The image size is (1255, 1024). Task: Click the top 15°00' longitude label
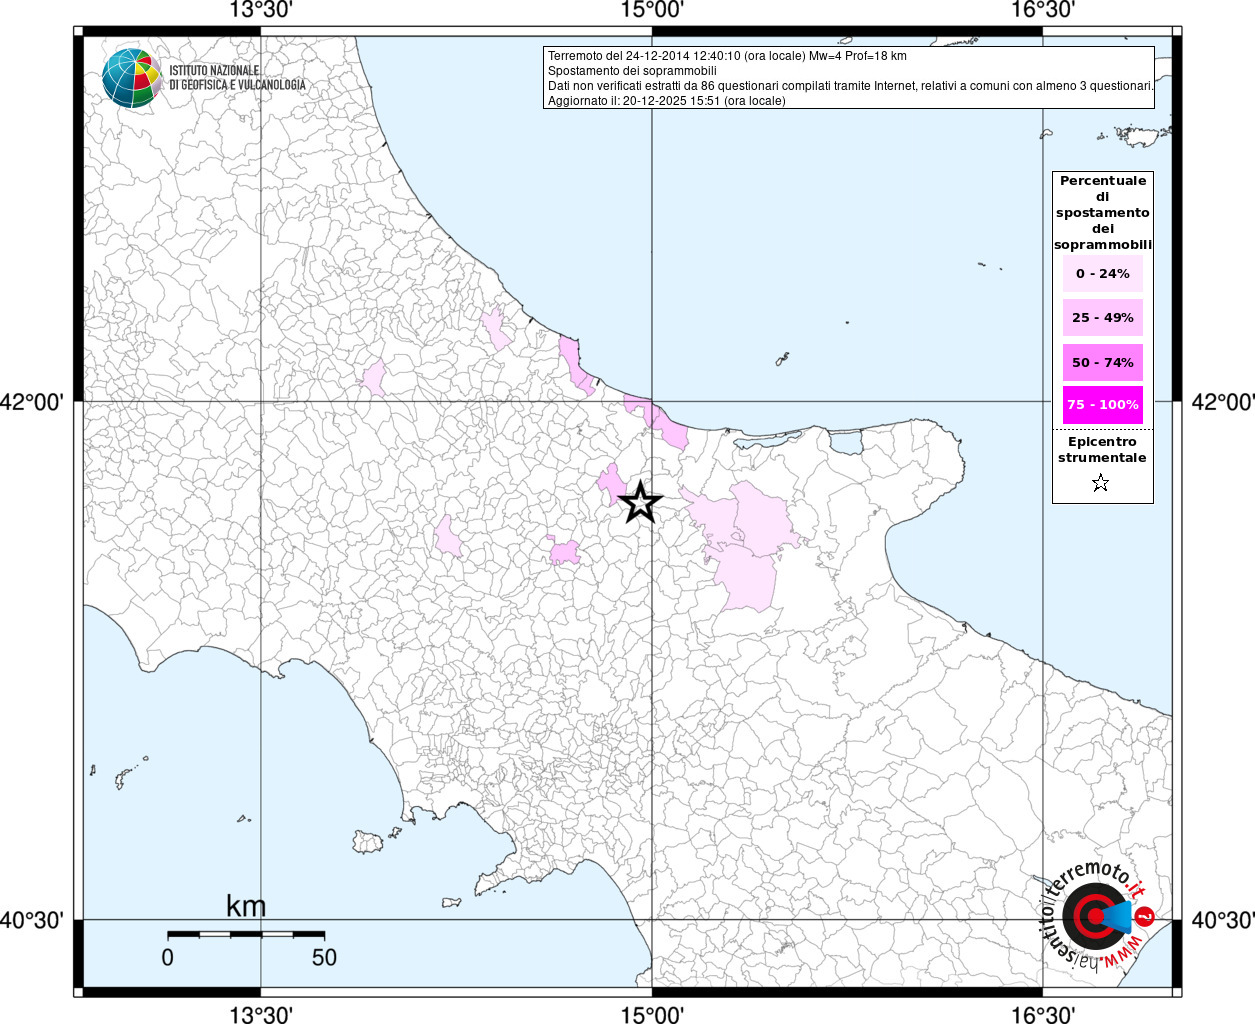click(x=652, y=10)
